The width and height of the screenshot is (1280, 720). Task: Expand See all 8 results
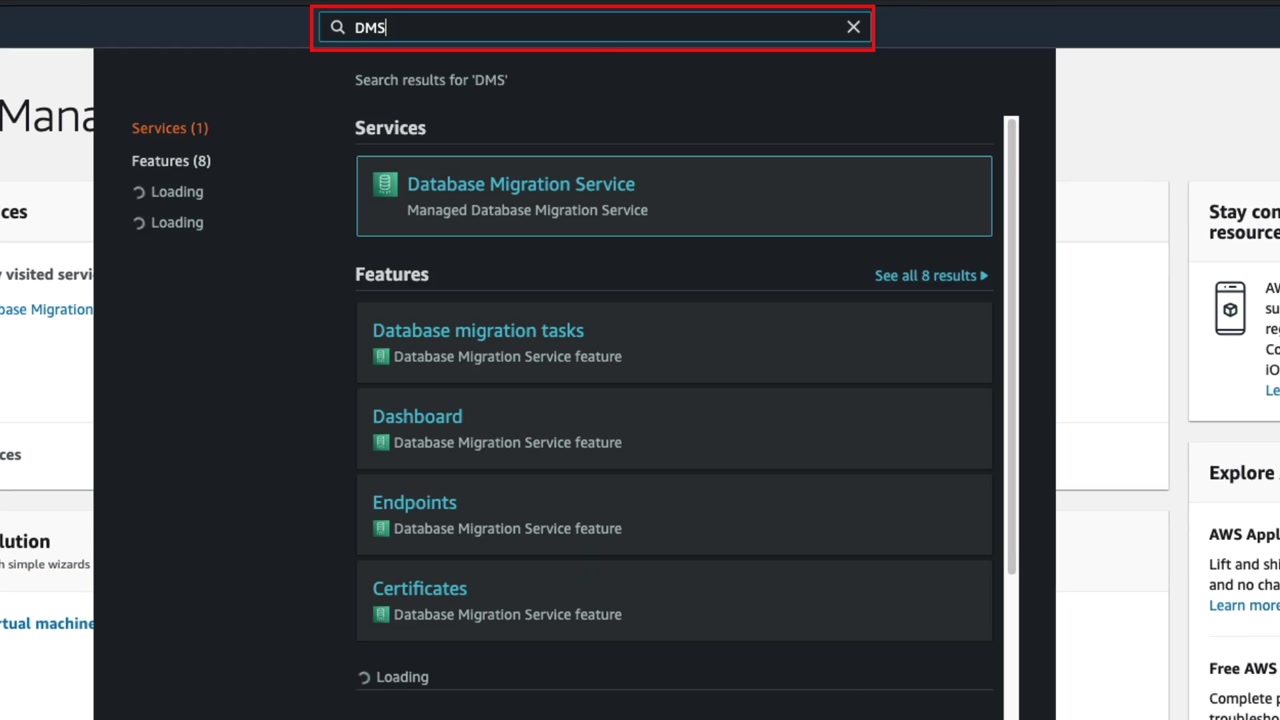point(930,276)
